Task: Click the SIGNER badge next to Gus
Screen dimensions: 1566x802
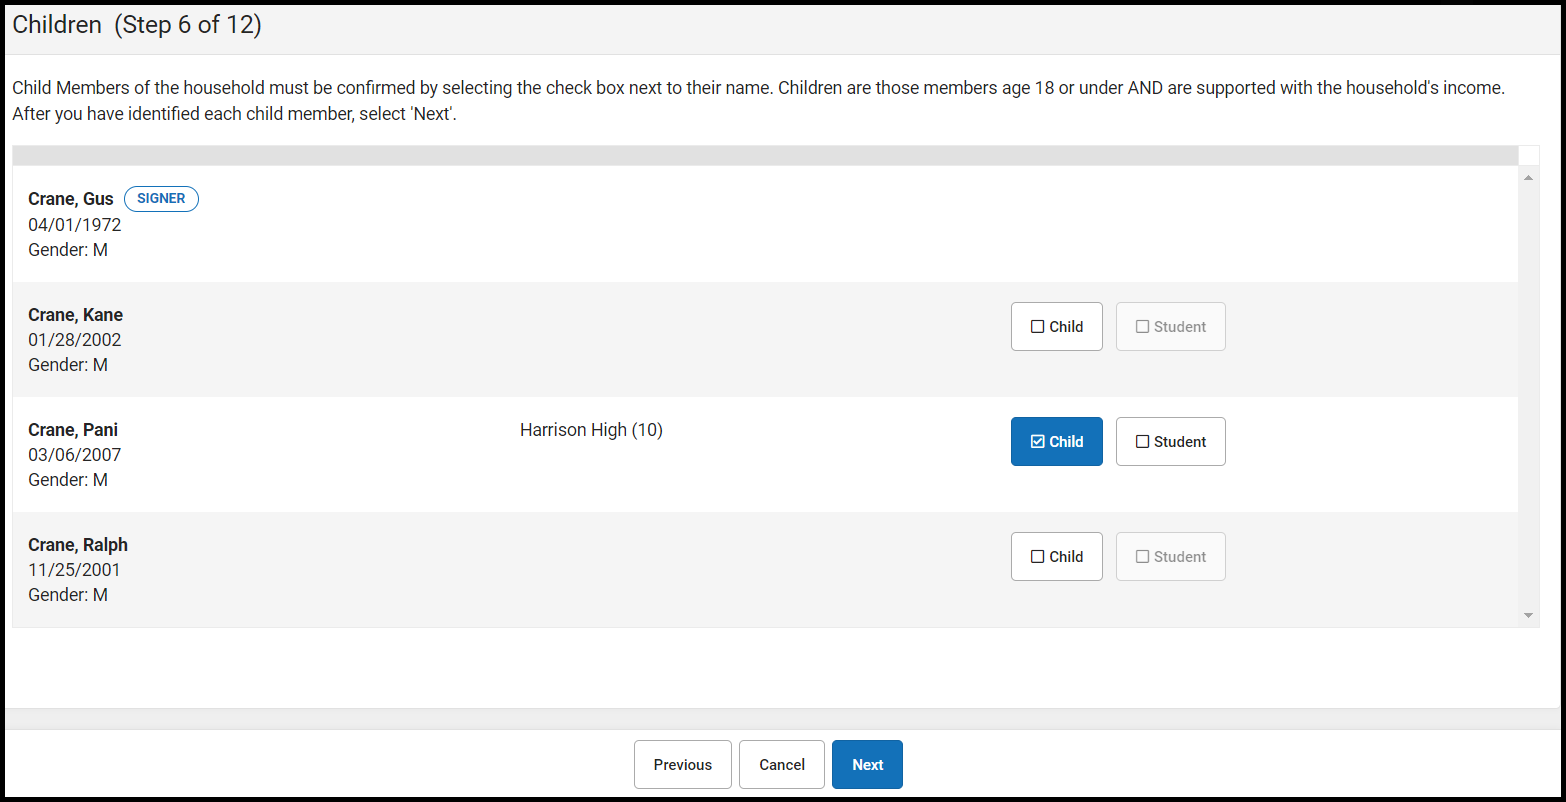Action: click(161, 199)
